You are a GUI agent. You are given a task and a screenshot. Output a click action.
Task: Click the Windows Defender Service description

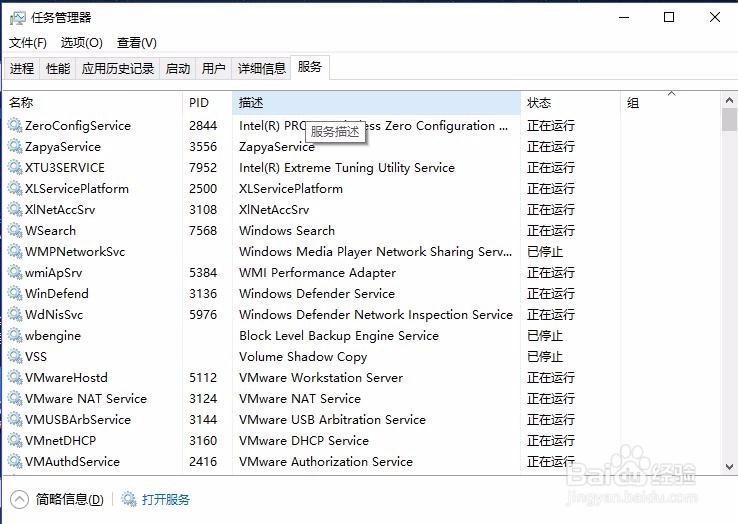point(317,294)
